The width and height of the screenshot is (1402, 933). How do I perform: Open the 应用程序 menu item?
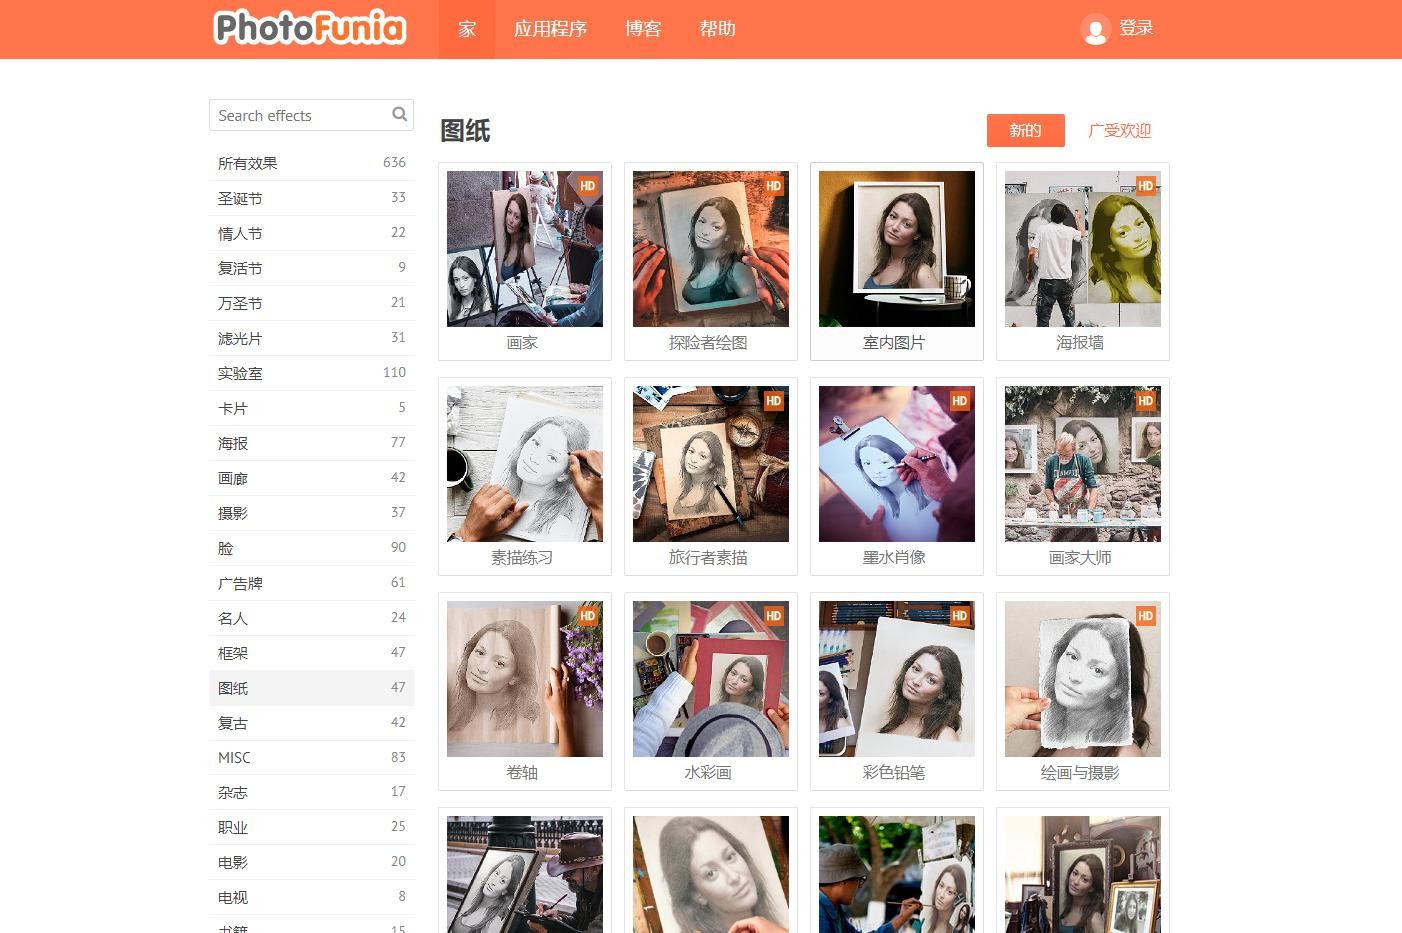pos(550,29)
